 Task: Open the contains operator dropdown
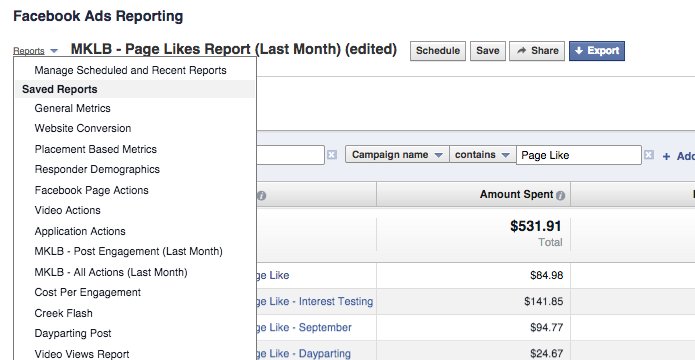tap(482, 155)
